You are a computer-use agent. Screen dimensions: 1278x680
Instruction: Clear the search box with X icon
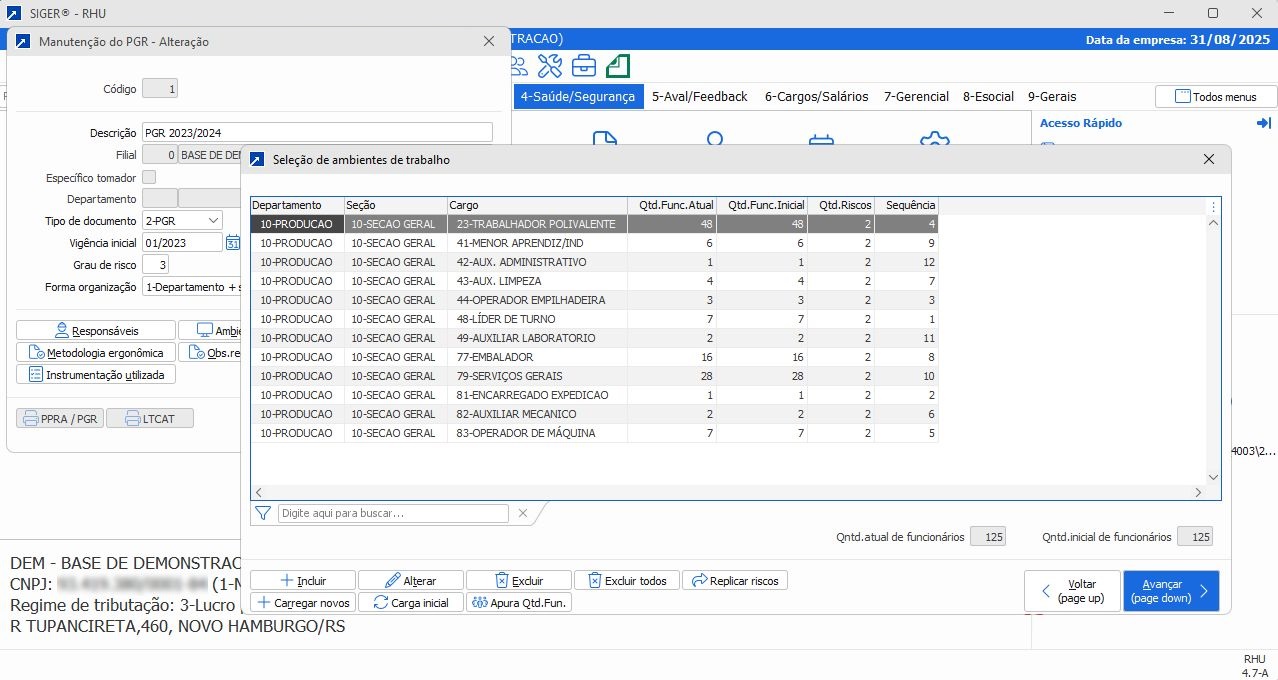coord(522,513)
